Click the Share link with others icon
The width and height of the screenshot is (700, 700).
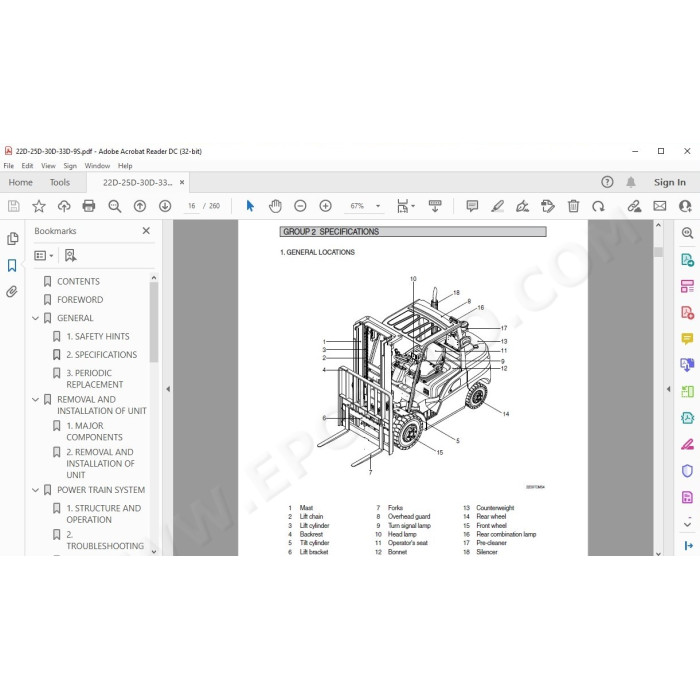coord(634,206)
